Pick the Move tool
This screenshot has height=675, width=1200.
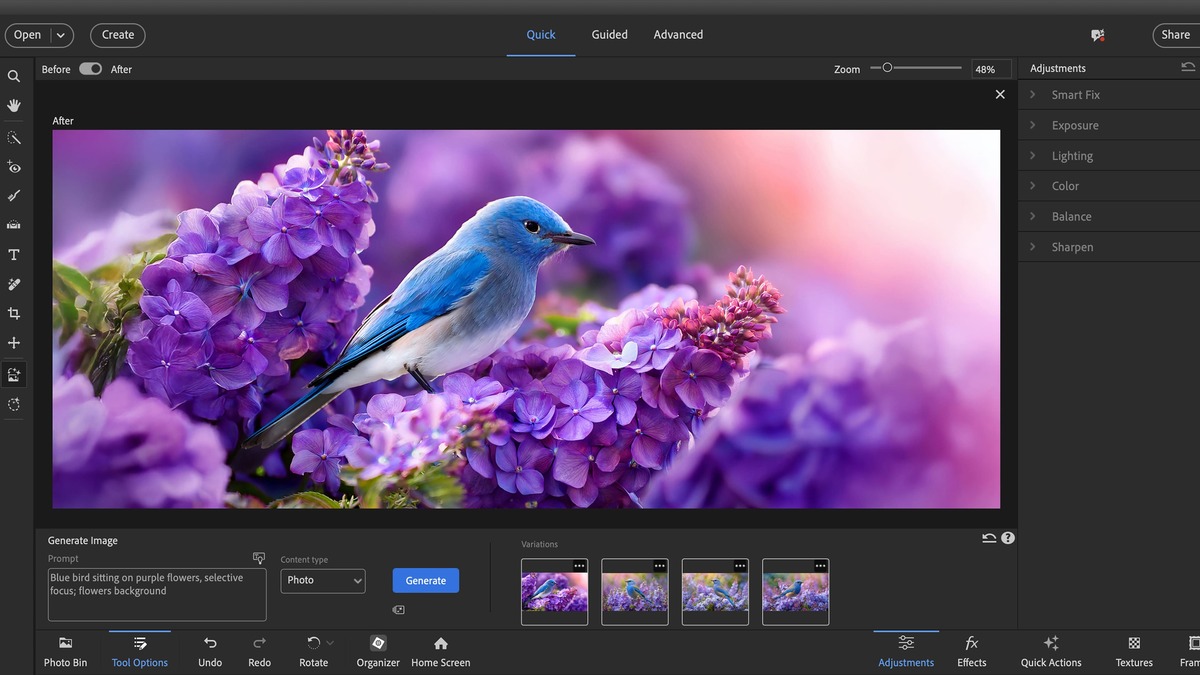click(x=14, y=343)
